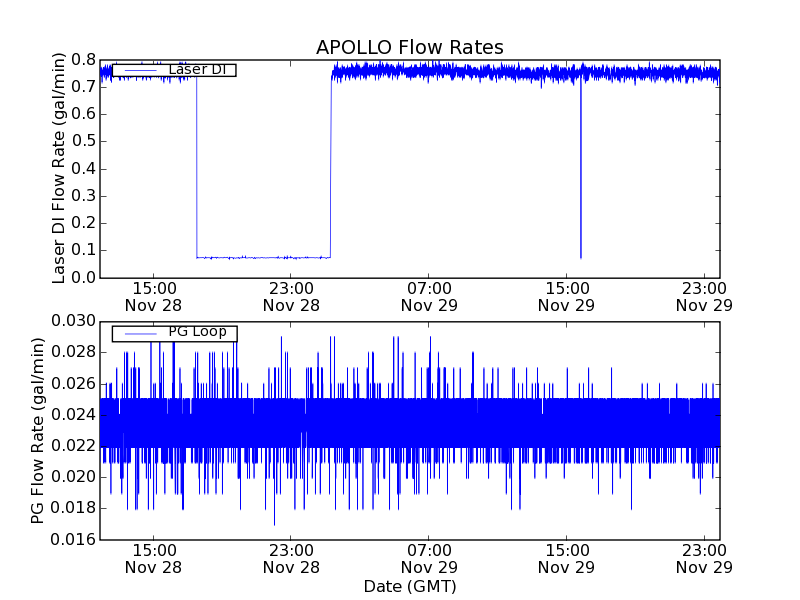This screenshot has width=800, height=600.
Task: Click the 0.018 tick on PG flow axis
Action: pos(73,508)
